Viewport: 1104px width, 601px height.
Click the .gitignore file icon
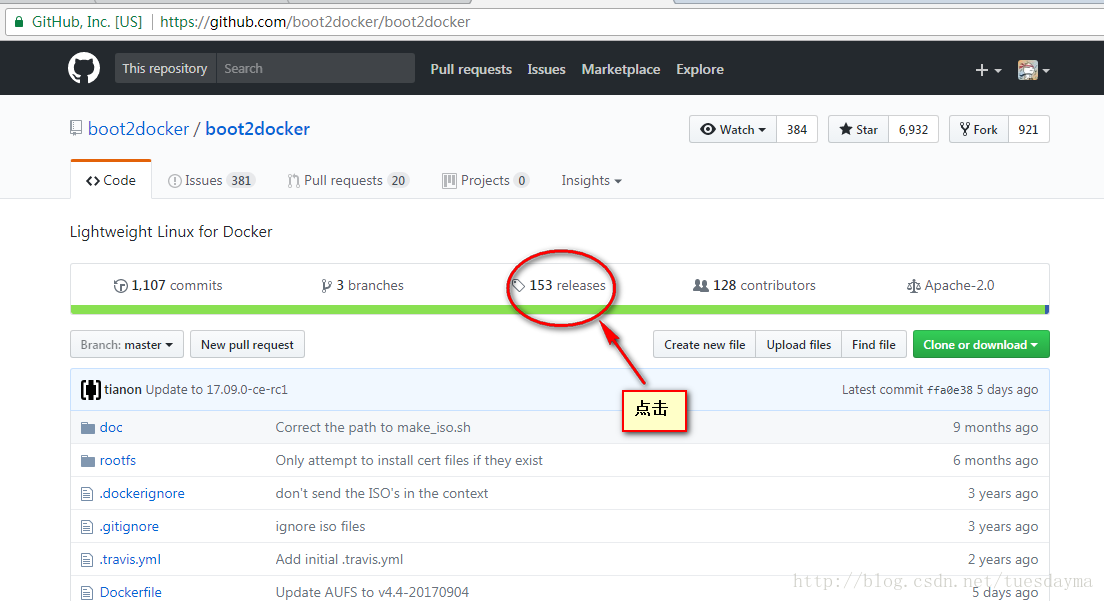click(x=87, y=526)
